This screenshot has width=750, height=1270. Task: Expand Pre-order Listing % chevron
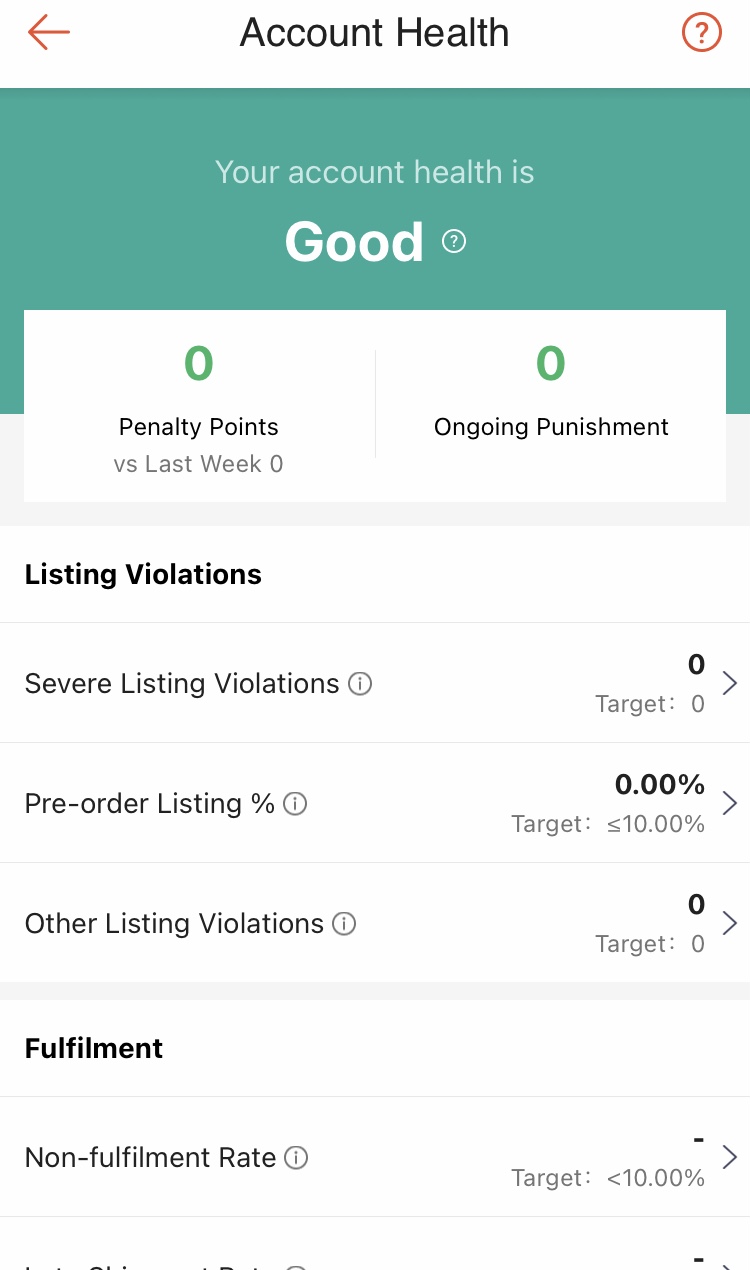(729, 803)
